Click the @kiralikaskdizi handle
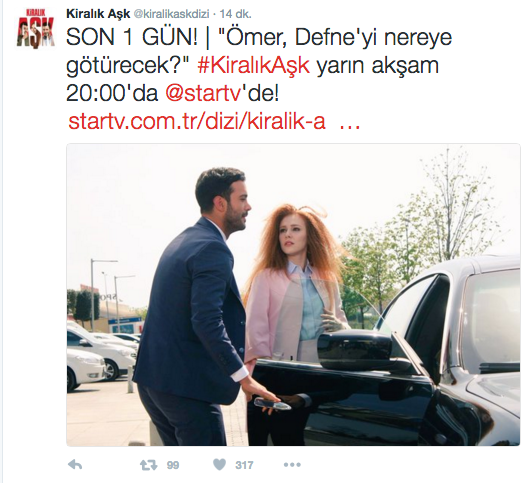The height and width of the screenshot is (483, 529). [x=172, y=14]
